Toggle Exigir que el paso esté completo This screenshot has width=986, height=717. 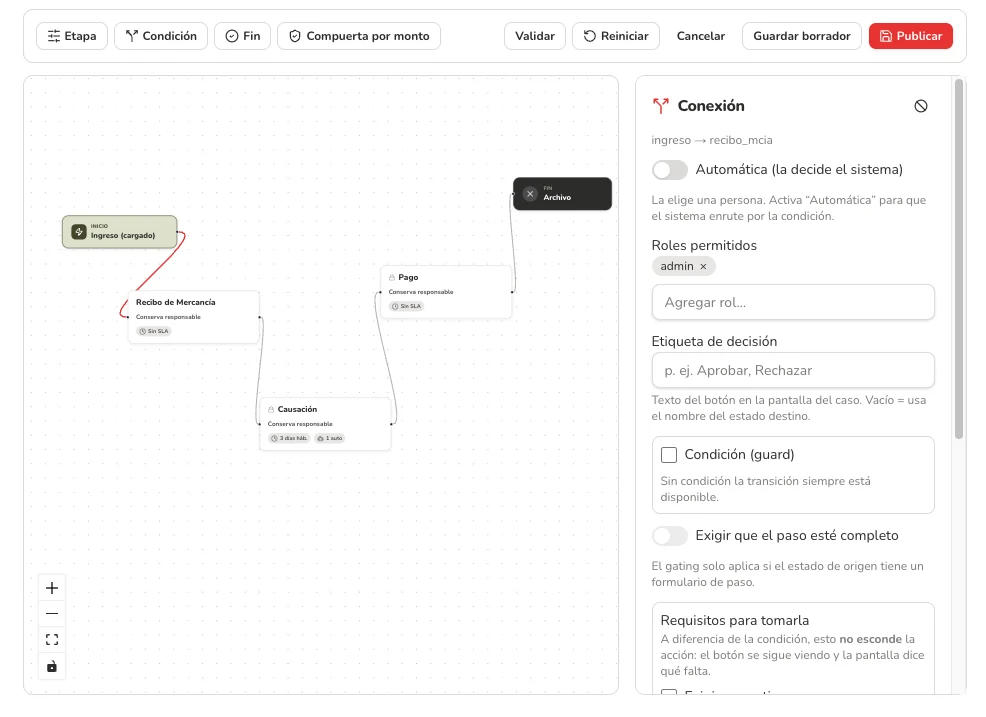pyautogui.click(x=670, y=536)
